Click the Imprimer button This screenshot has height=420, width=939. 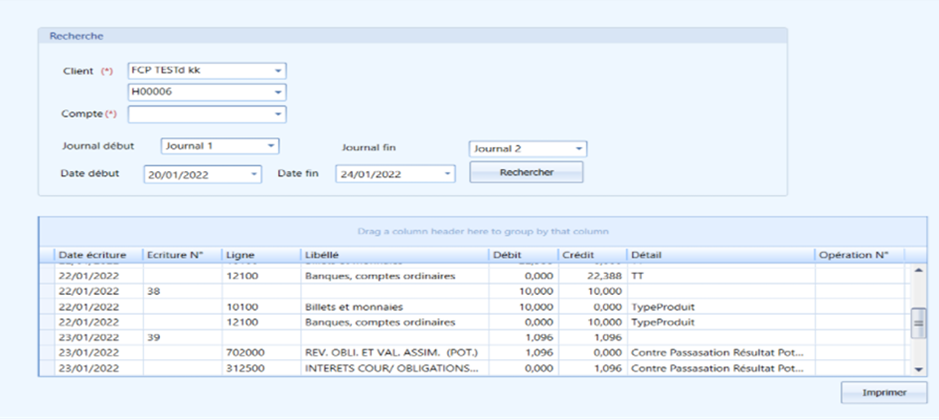pyautogui.click(x=884, y=393)
